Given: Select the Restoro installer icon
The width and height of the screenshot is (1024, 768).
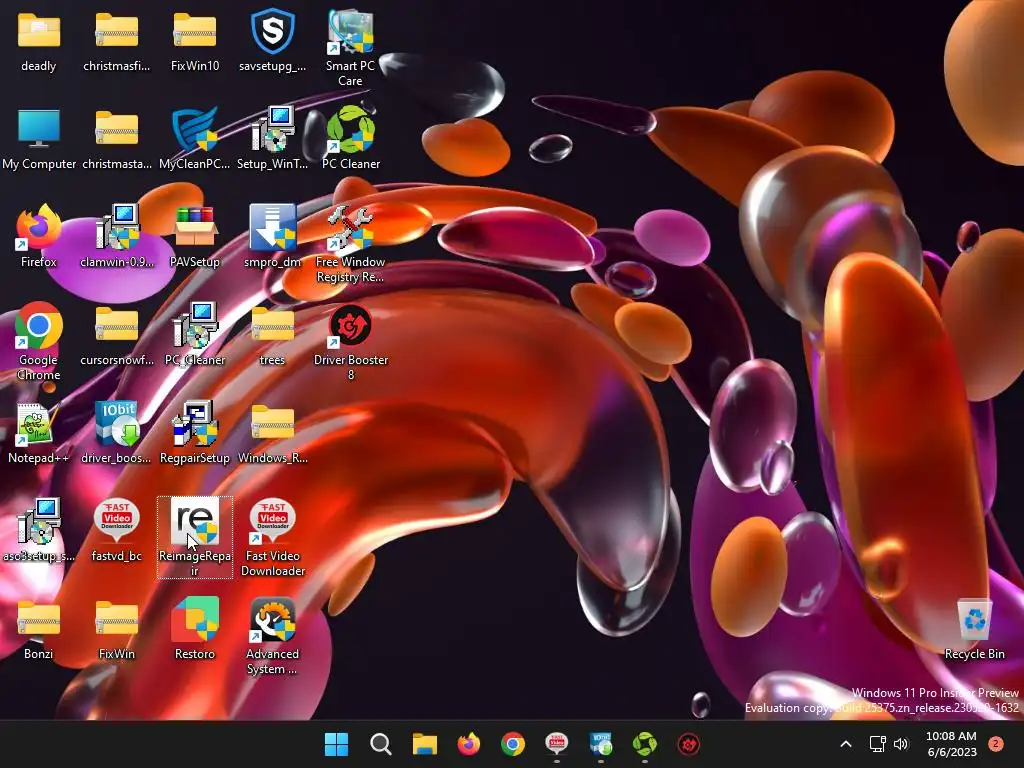Looking at the screenshot, I should [195, 629].
